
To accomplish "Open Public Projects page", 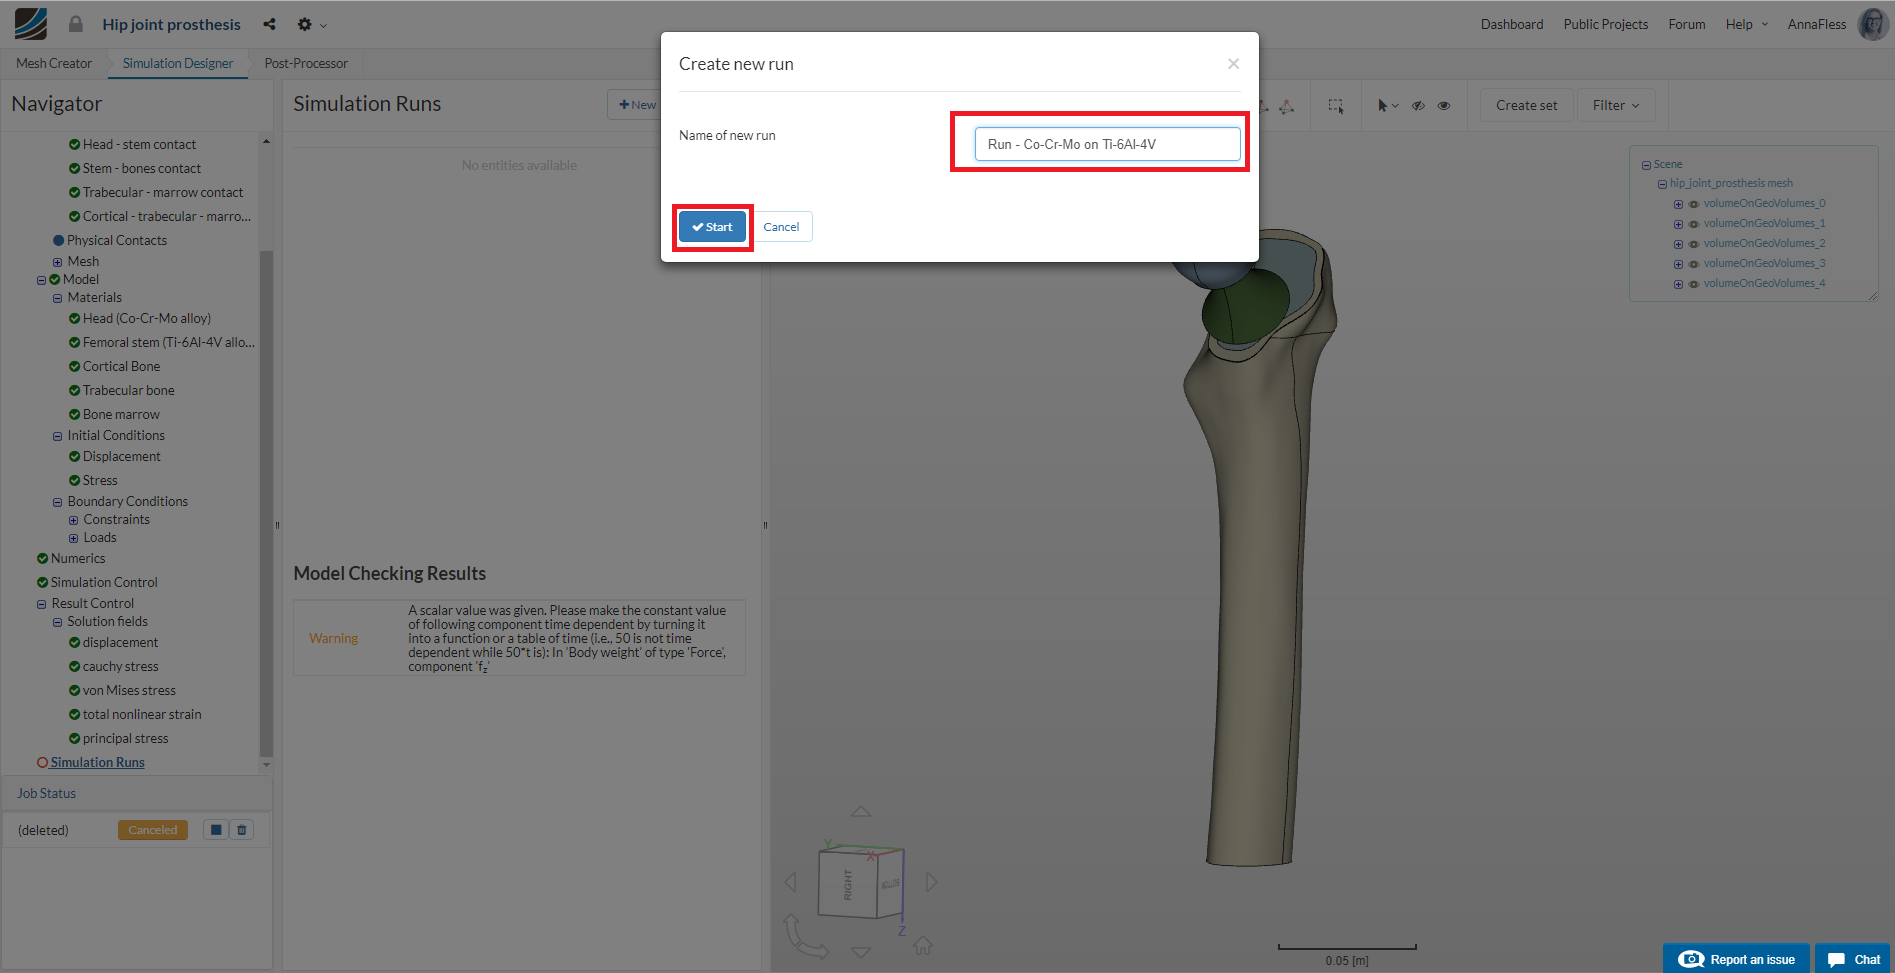I will (x=1606, y=24).
